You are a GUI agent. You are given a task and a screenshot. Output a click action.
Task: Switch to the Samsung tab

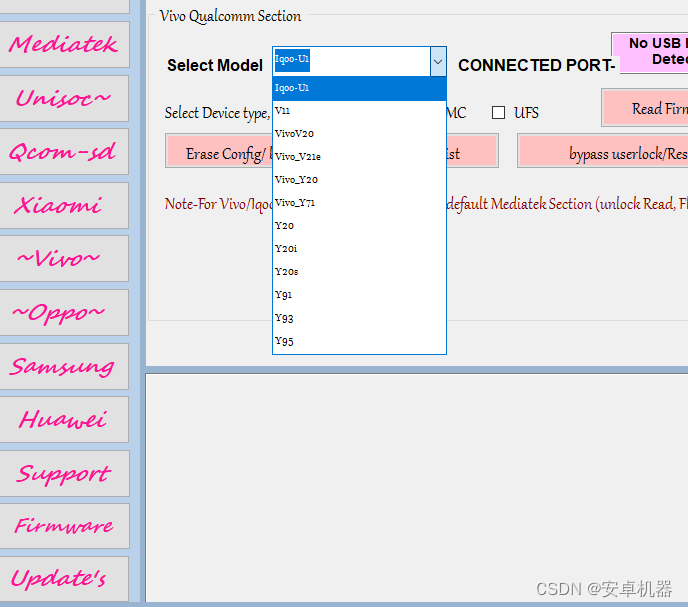tap(64, 366)
